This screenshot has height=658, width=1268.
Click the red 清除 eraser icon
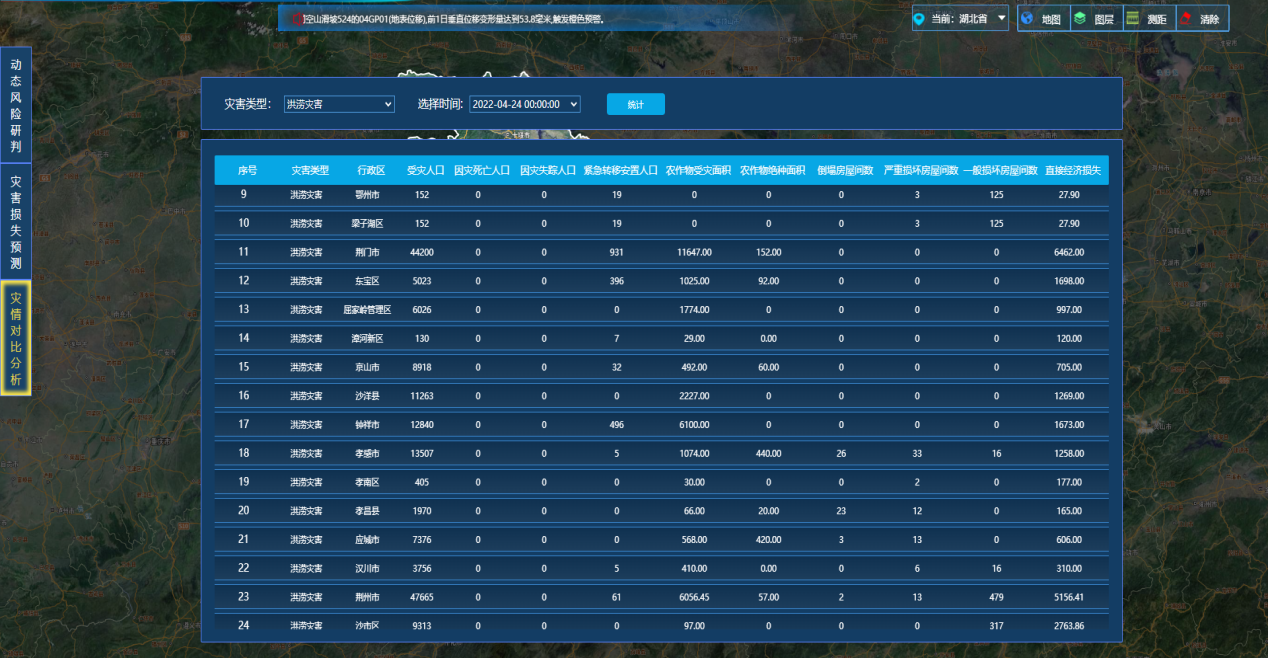pyautogui.click(x=1186, y=19)
